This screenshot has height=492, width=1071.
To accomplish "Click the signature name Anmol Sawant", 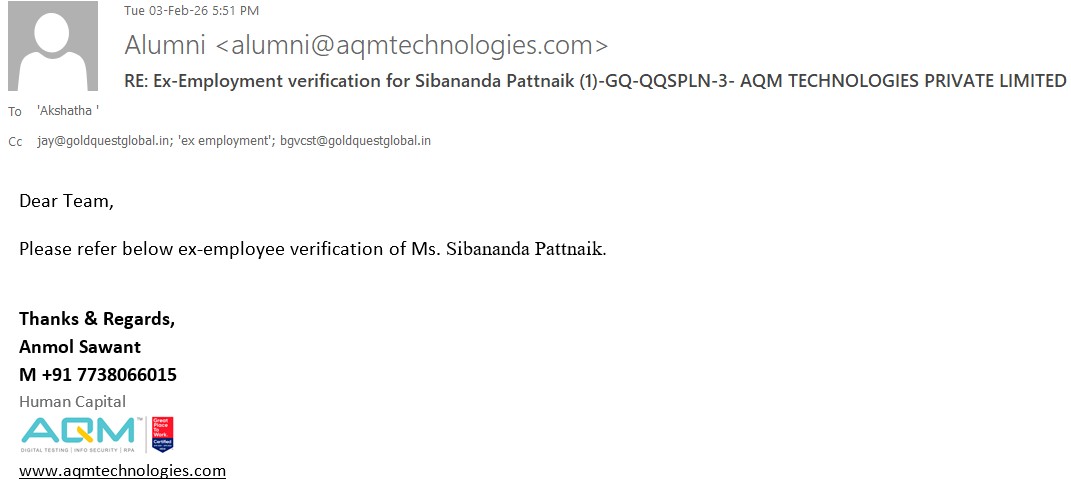I will 80,347.
